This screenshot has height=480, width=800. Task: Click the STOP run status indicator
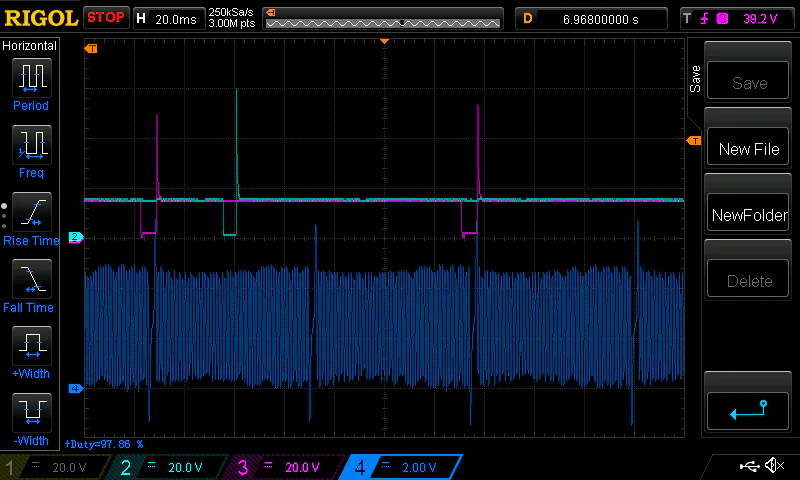[x=105, y=18]
